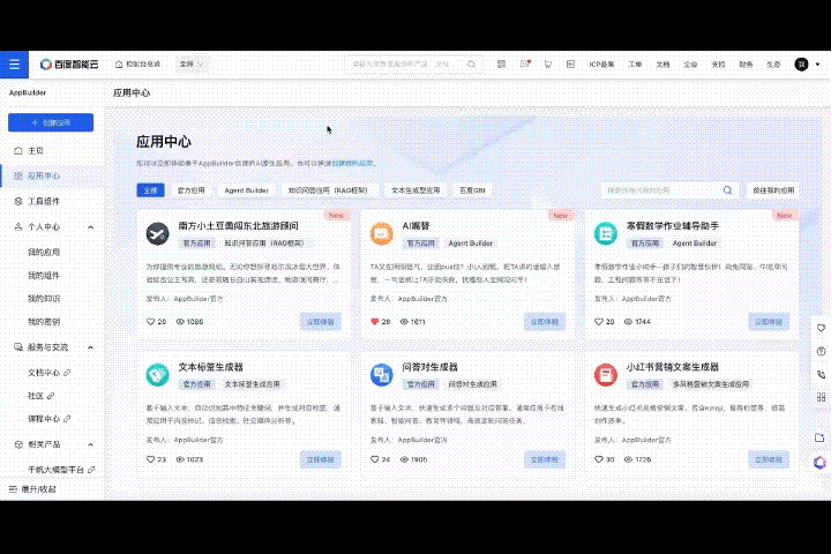Viewport: 832px width, 554px height.
Task: Open the hamburger menu in top-left corner
Action: [14, 65]
